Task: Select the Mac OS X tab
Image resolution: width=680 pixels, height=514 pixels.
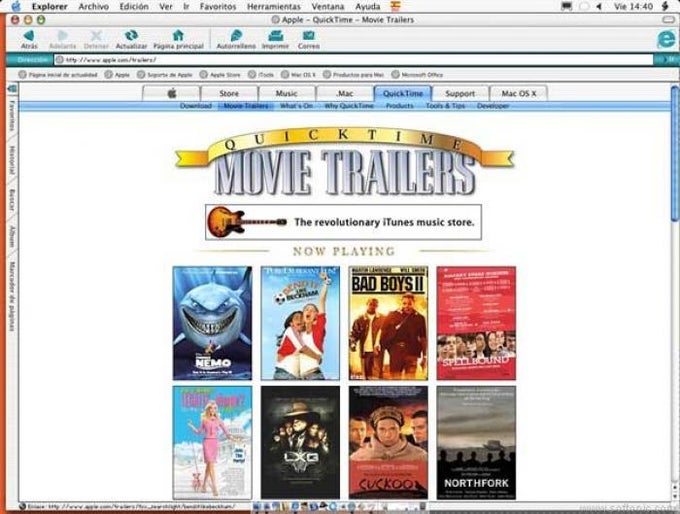Action: 519,93
